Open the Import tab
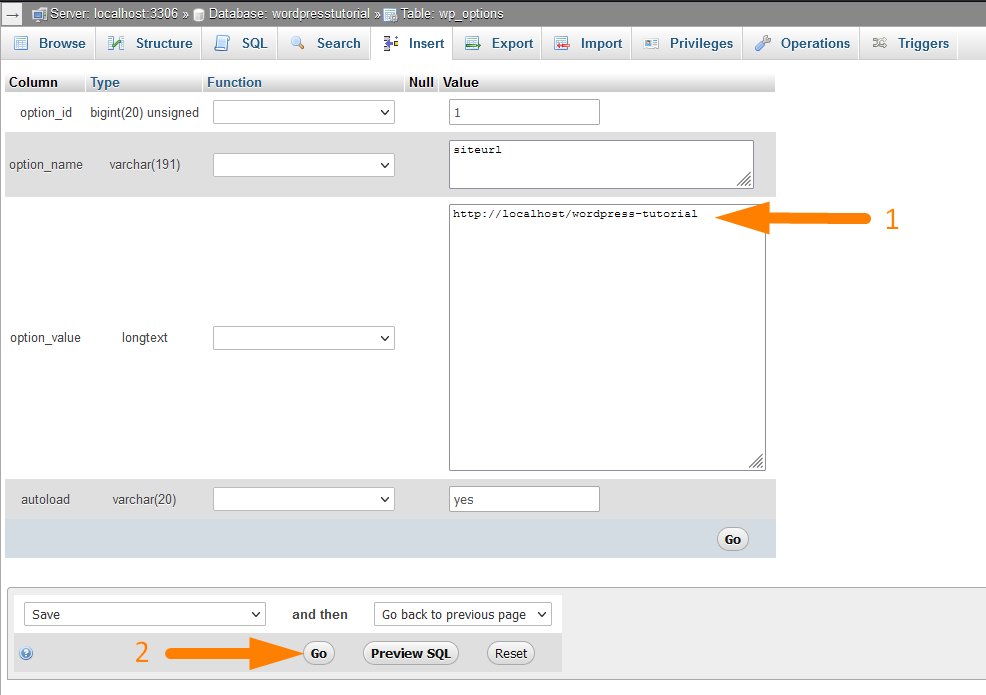This screenshot has height=695, width=986. click(587, 43)
